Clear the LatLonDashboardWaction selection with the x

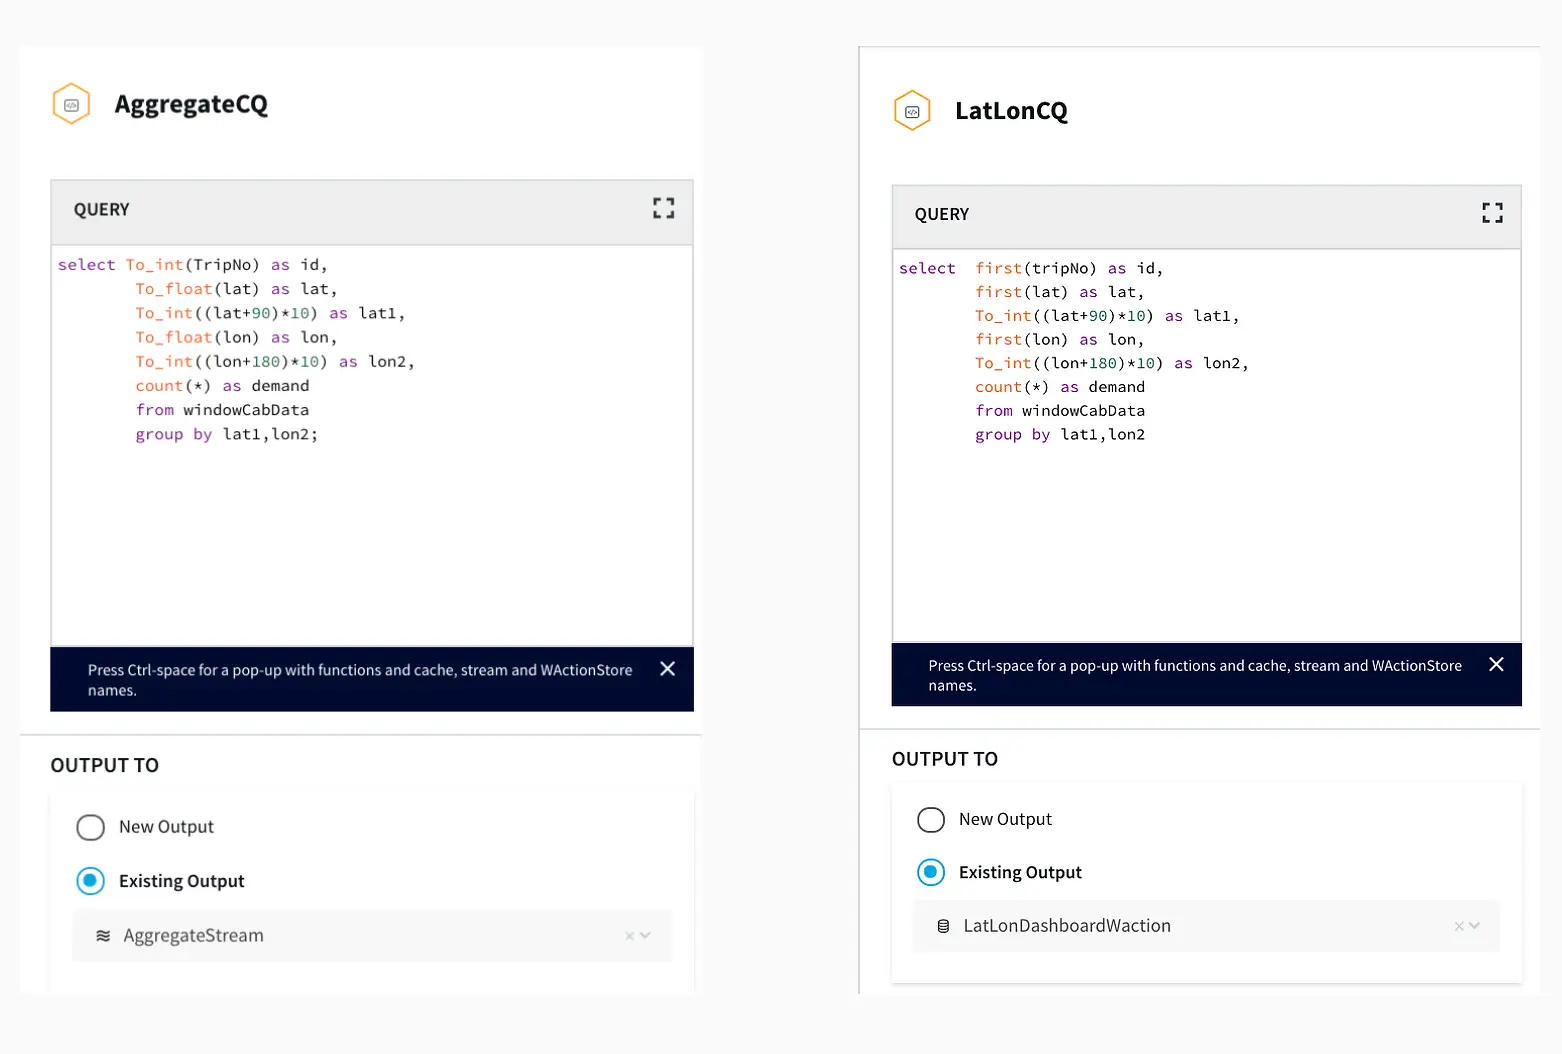pos(1458,926)
